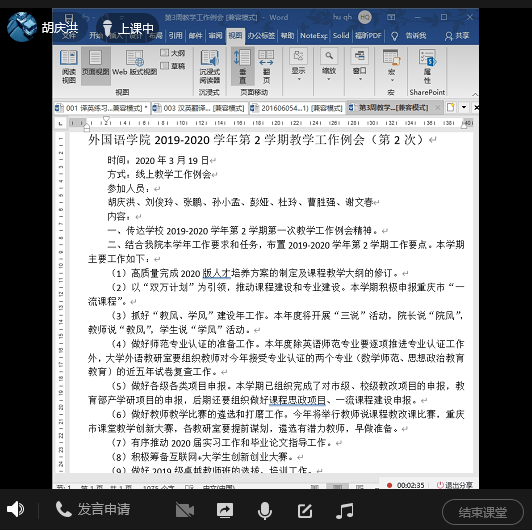
Task: Open the References ribbon tab
Action: coord(175,36)
